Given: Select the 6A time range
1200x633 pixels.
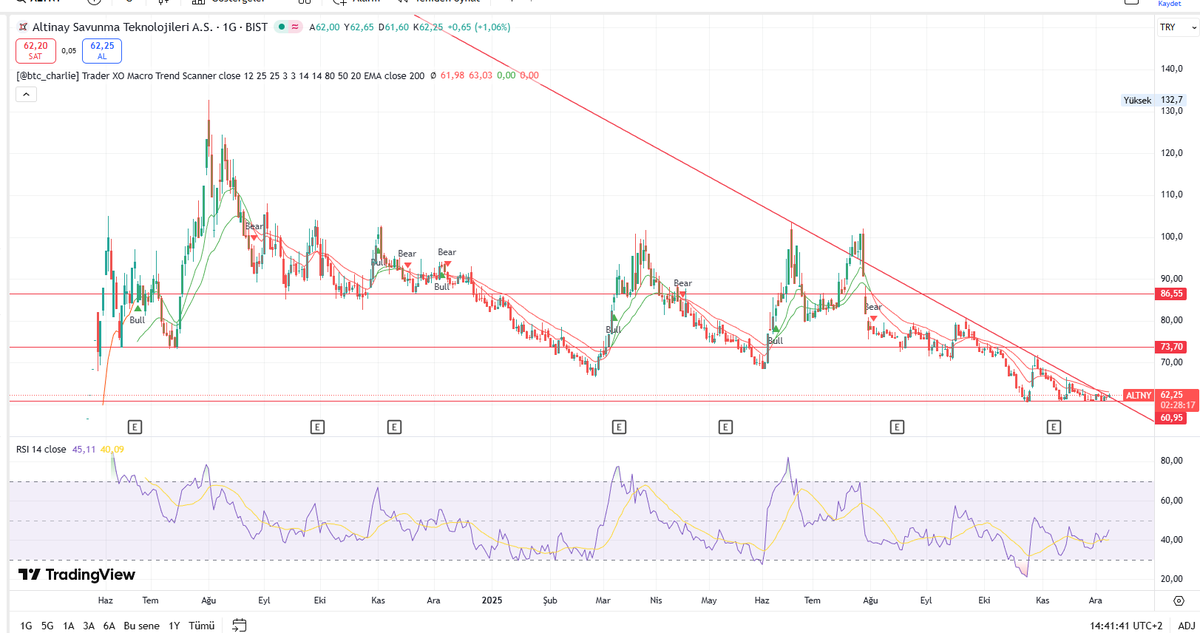Looking at the screenshot, I should point(109,625).
